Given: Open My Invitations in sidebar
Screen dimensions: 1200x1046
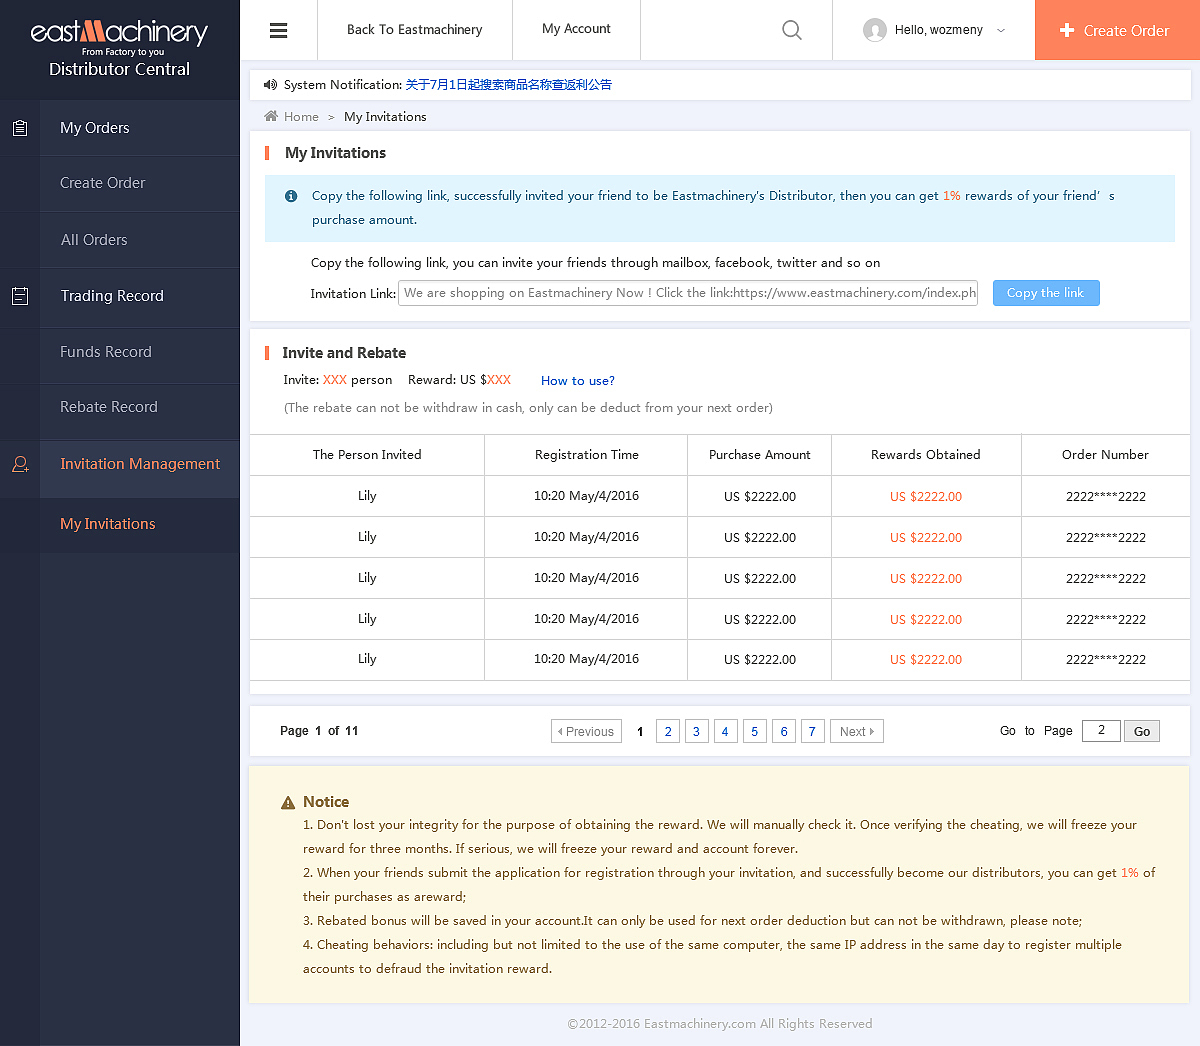Looking at the screenshot, I should (x=108, y=524).
